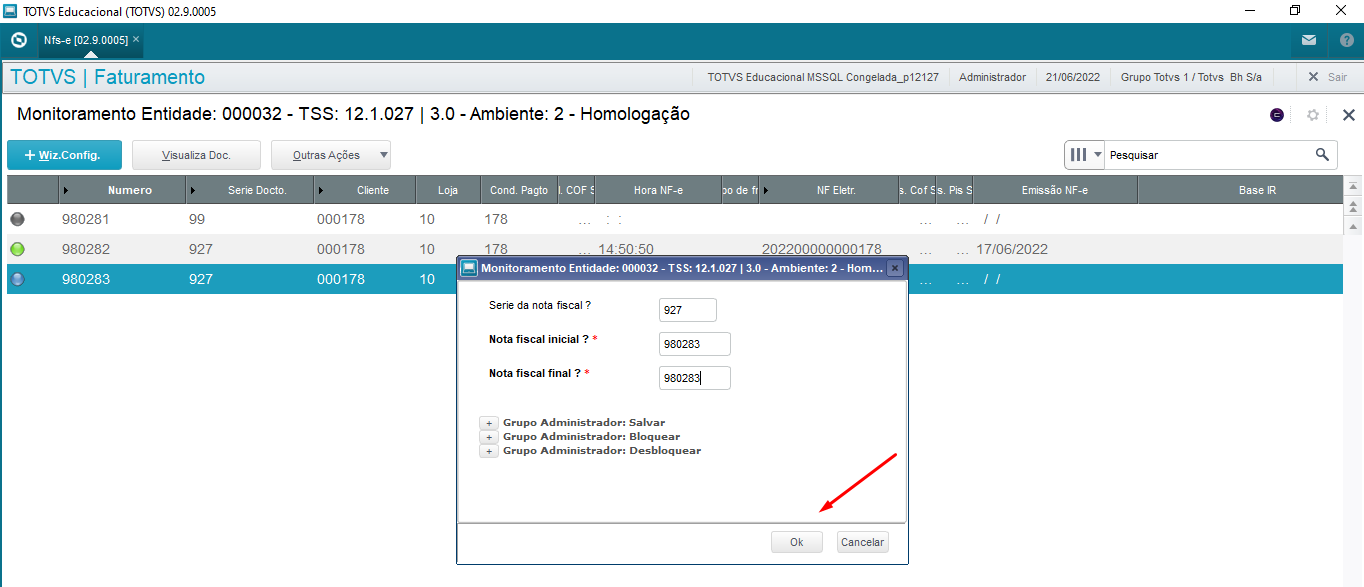The image size is (1364, 587).
Task: Click series value 99 in first row
Action: 196,219
